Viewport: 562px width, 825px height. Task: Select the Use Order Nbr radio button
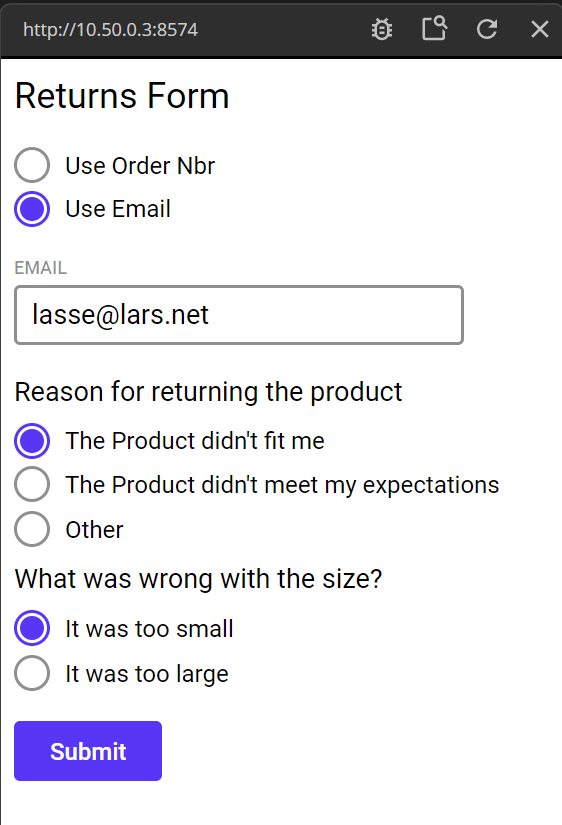(x=32, y=165)
